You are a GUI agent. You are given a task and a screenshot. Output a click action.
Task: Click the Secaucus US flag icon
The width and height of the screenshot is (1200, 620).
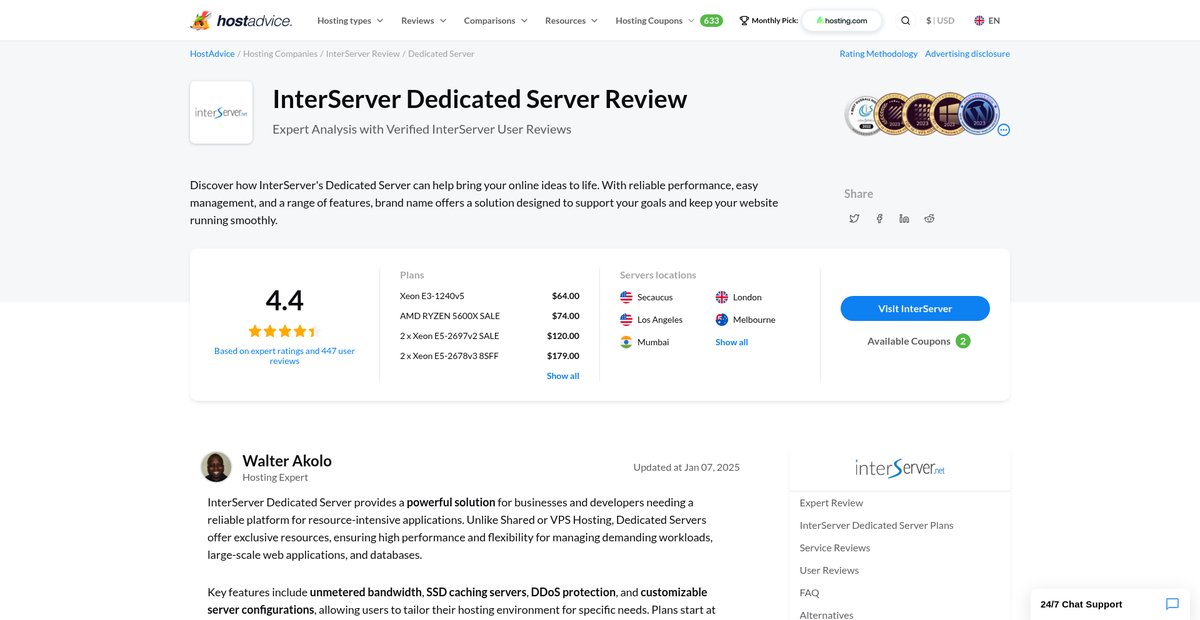(626, 297)
